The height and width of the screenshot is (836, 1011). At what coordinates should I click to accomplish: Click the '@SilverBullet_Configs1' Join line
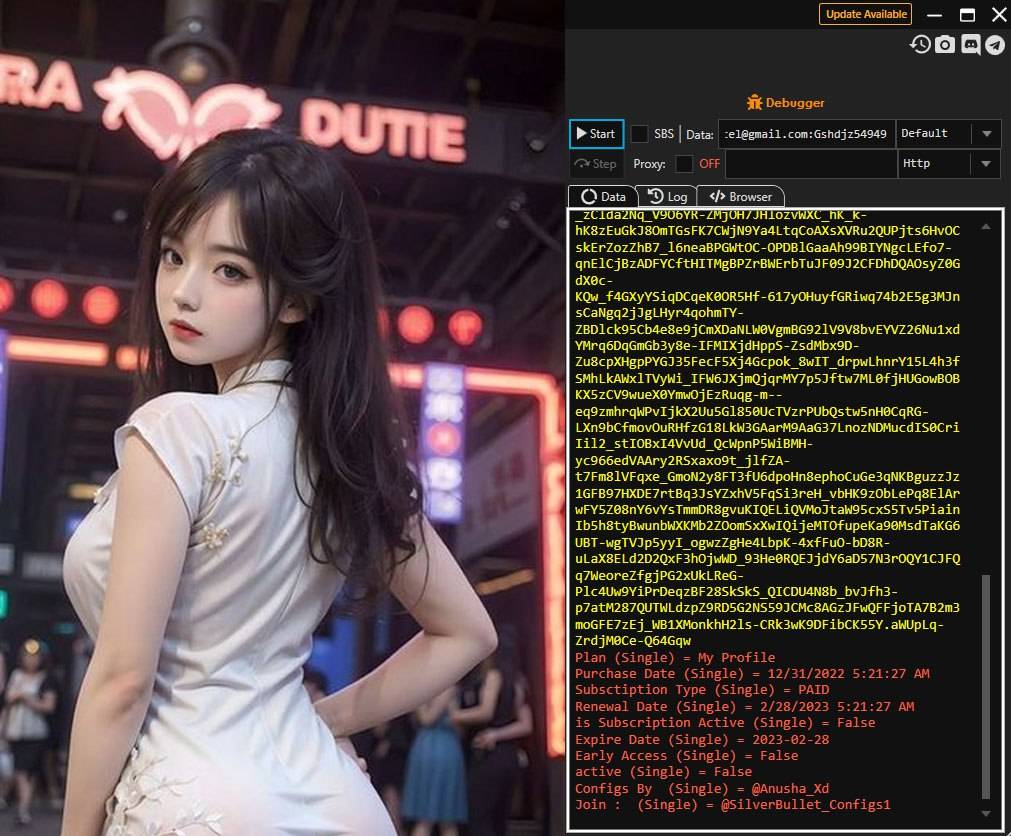pos(733,804)
